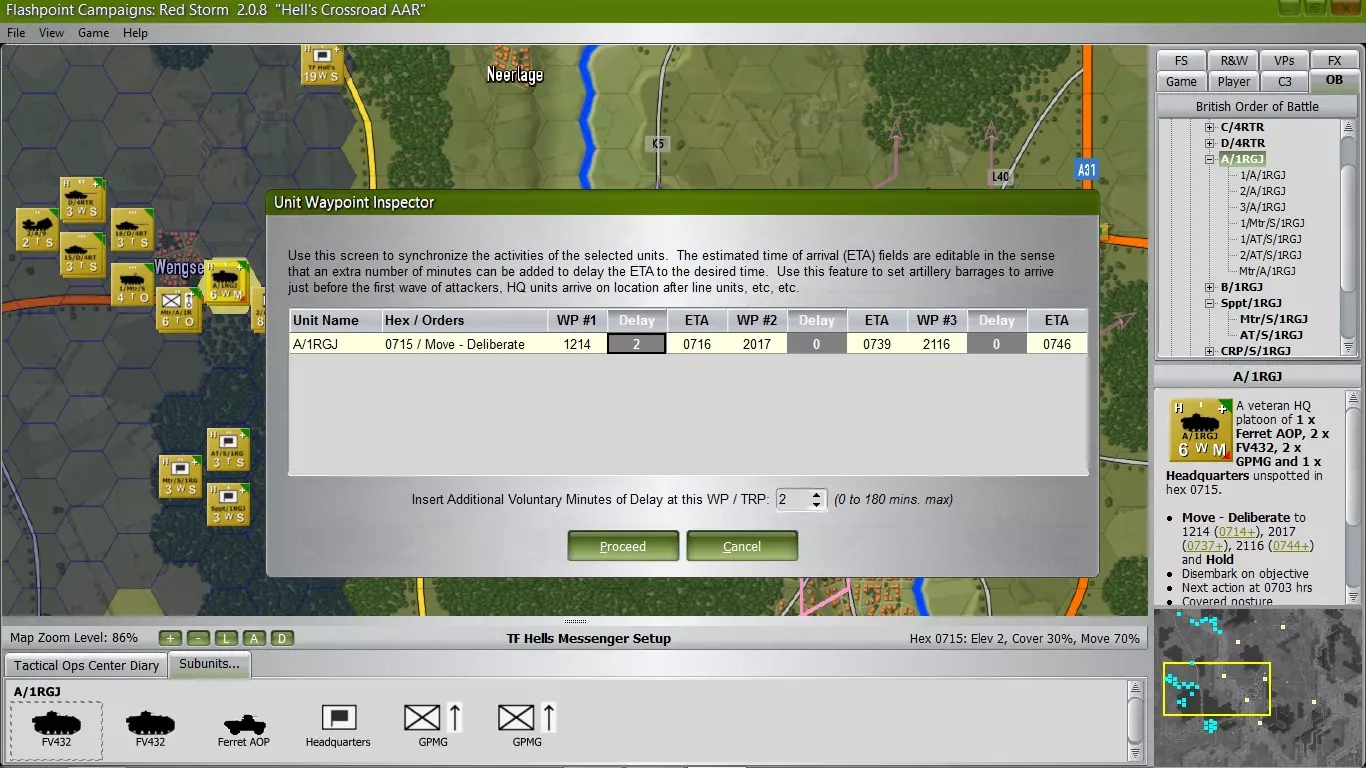Screen dimensions: 1366x768
Task: Select the TF Hell's HQ unit counter
Action: (x=322, y=66)
